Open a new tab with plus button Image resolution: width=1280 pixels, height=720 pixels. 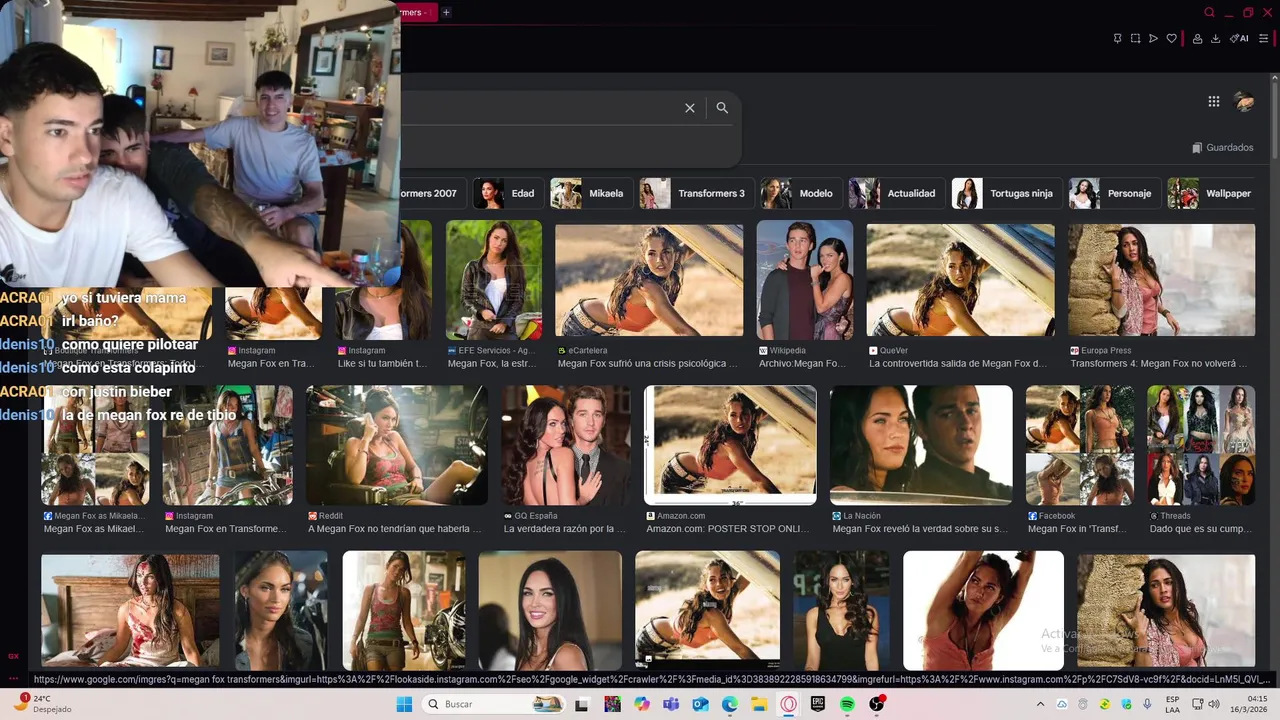[x=446, y=12]
